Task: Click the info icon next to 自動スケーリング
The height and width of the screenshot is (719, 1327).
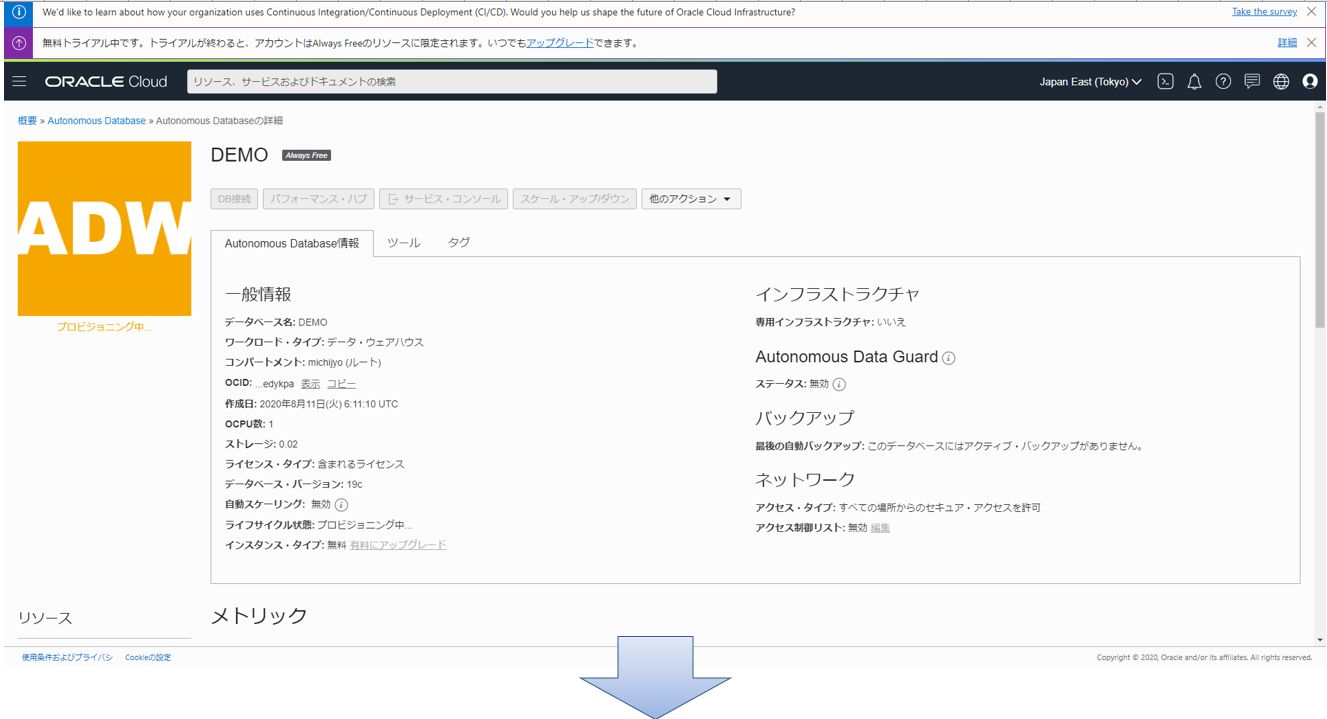Action: [341, 504]
